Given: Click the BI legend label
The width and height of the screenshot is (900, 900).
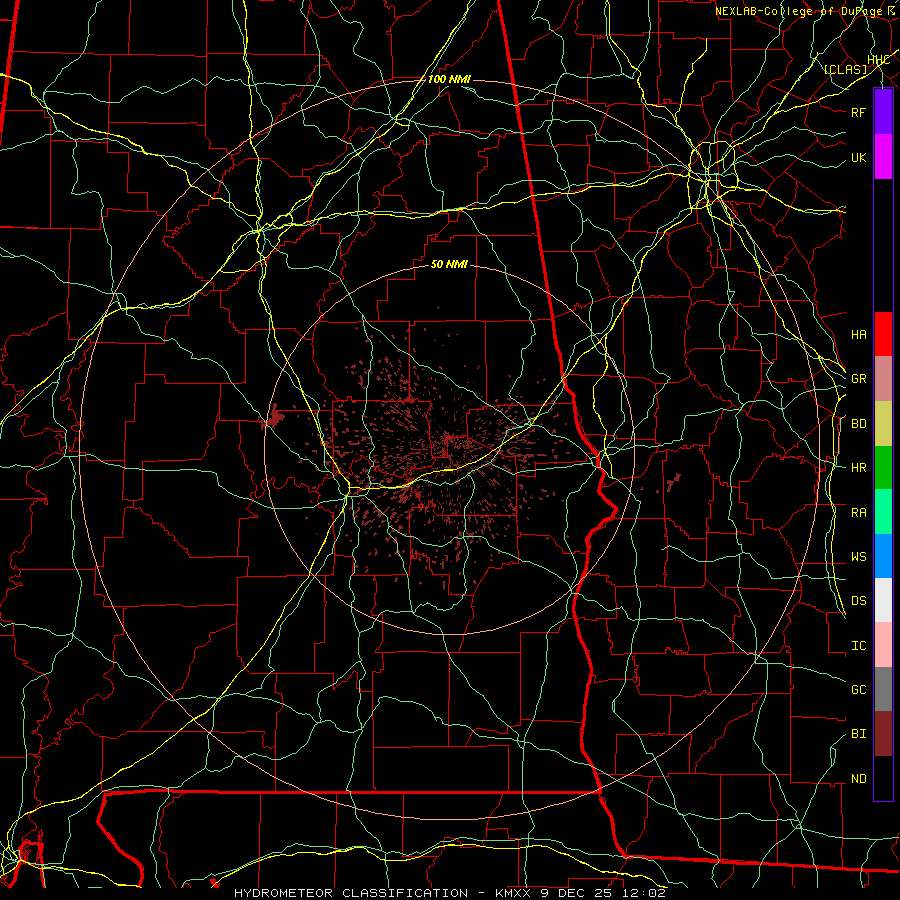Looking at the screenshot, I should tap(859, 734).
